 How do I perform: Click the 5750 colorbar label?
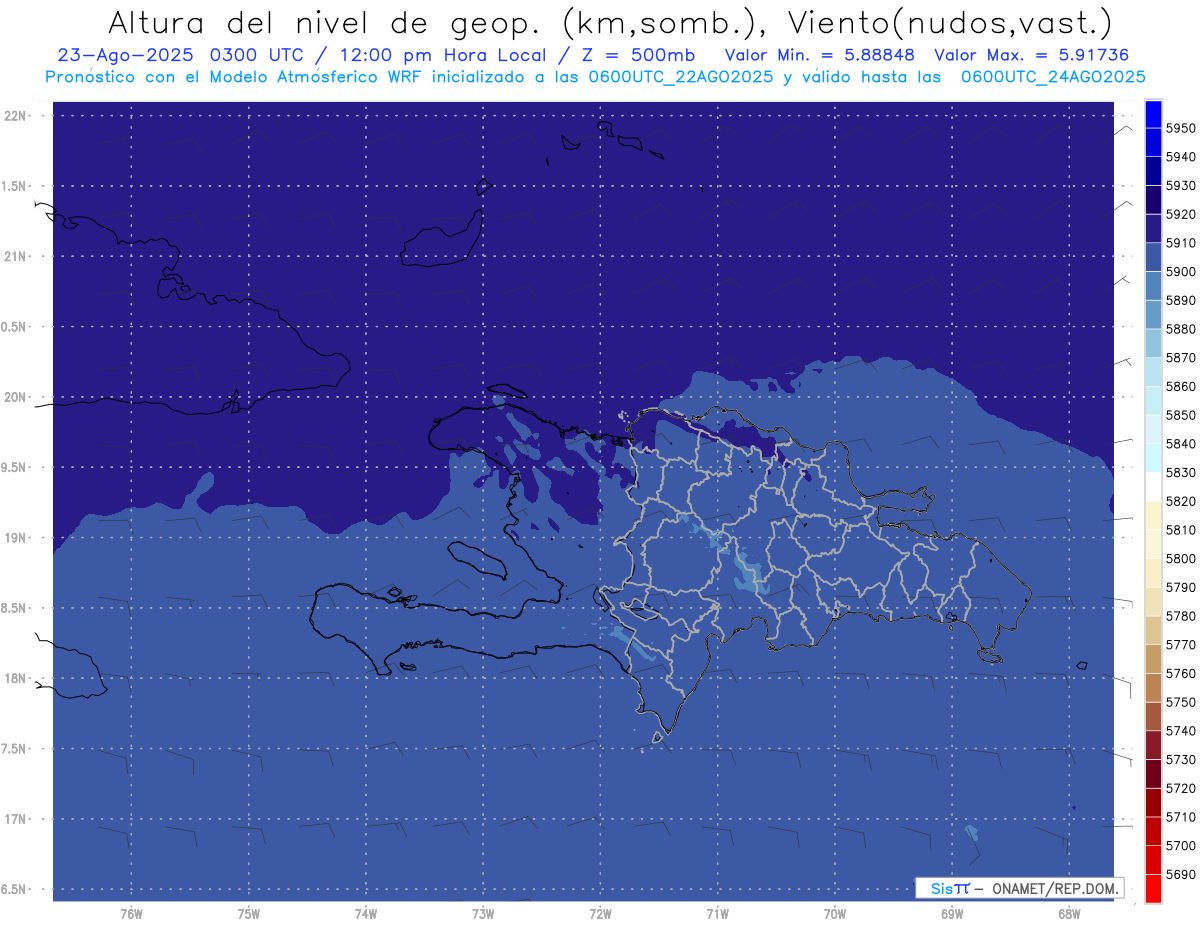(x=1180, y=702)
